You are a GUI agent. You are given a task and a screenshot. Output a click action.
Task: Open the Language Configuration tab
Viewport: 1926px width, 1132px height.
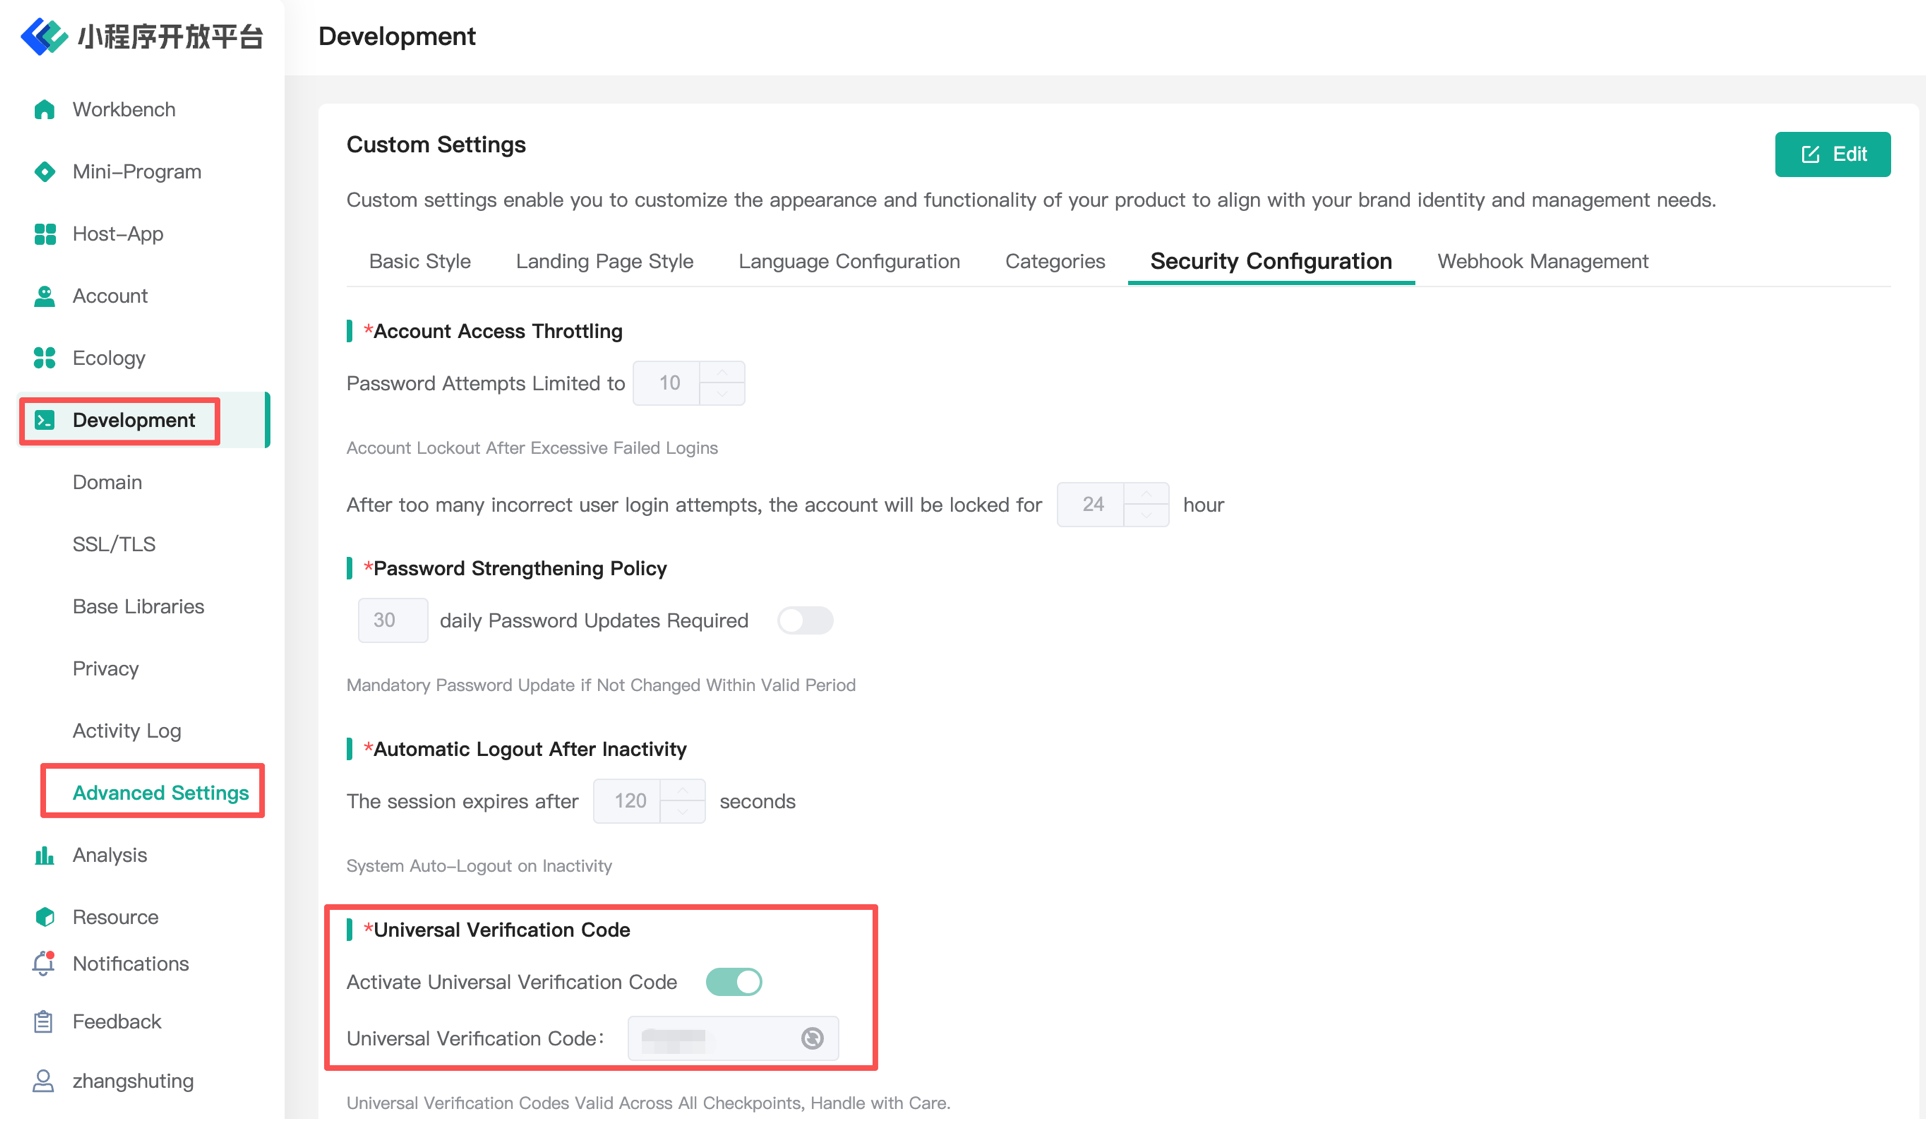point(849,261)
